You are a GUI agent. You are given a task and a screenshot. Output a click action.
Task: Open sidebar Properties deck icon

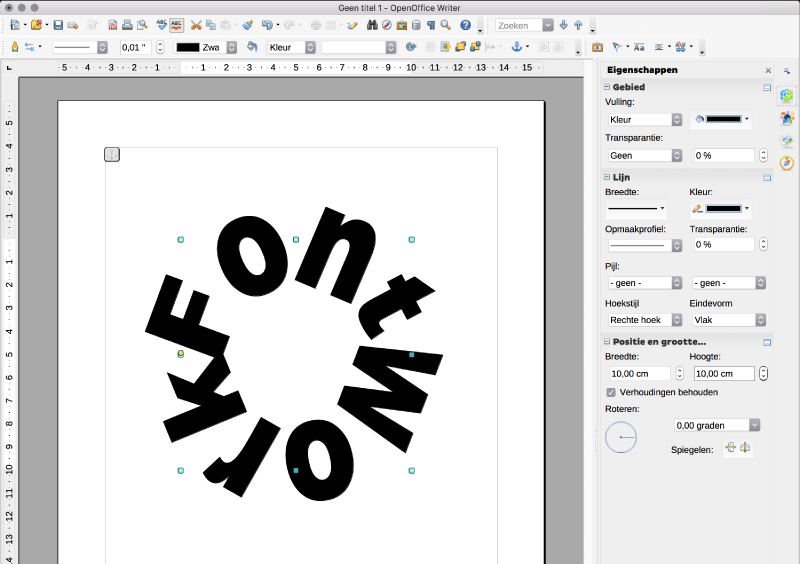pyautogui.click(x=787, y=95)
